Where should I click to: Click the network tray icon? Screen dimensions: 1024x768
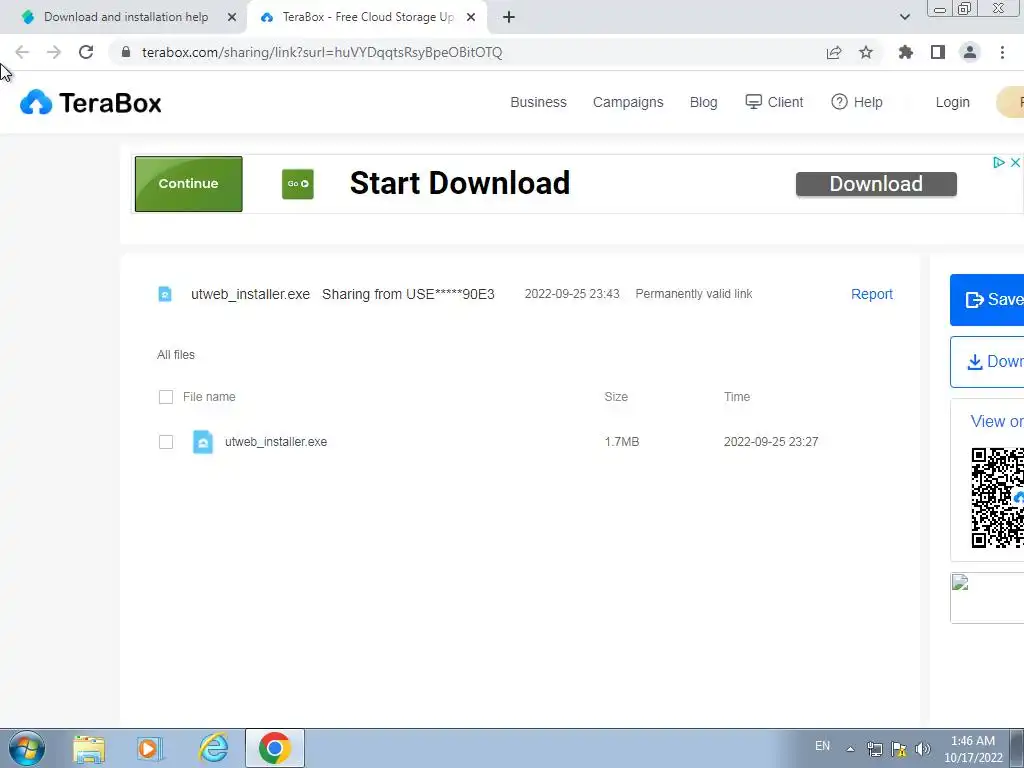pos(874,749)
